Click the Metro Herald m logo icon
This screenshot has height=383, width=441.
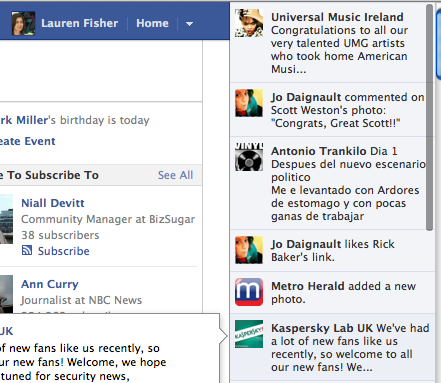click(249, 292)
